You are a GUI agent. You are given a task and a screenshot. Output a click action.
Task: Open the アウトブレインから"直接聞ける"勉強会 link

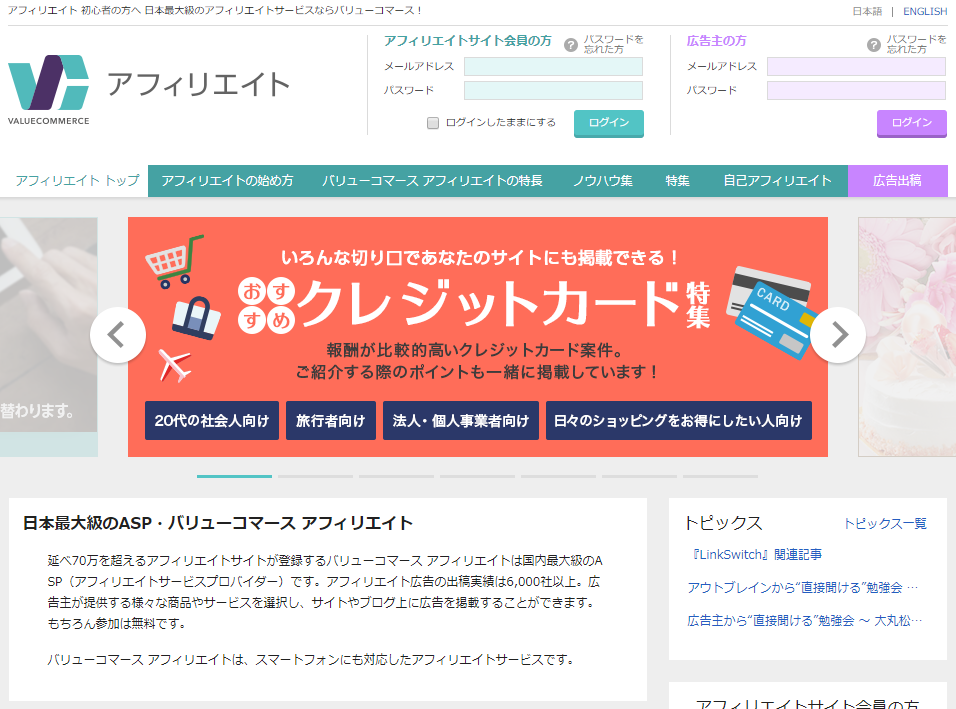click(802, 588)
